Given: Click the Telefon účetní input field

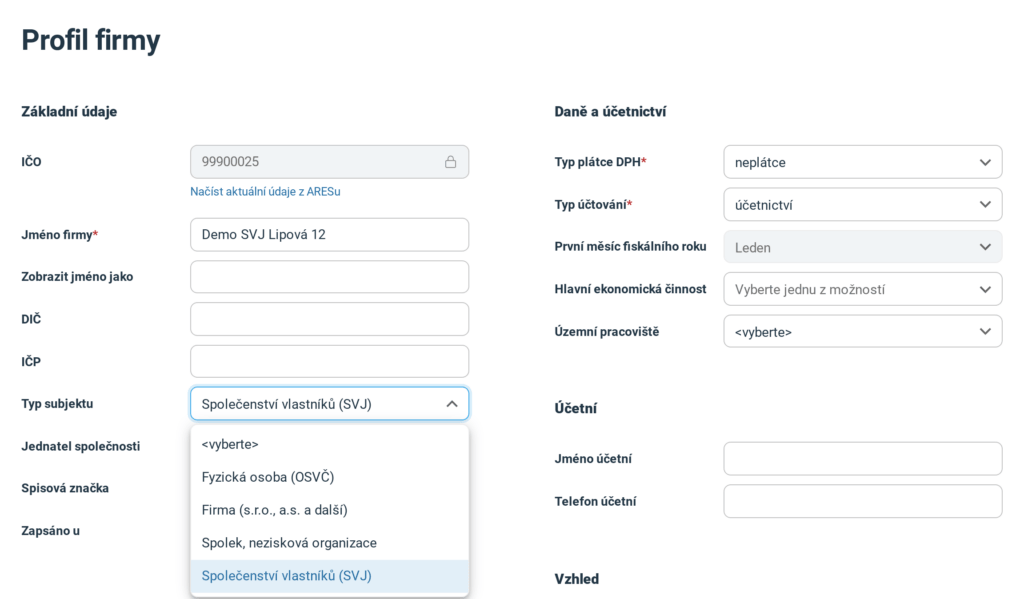Looking at the screenshot, I should pyautogui.click(x=863, y=501).
